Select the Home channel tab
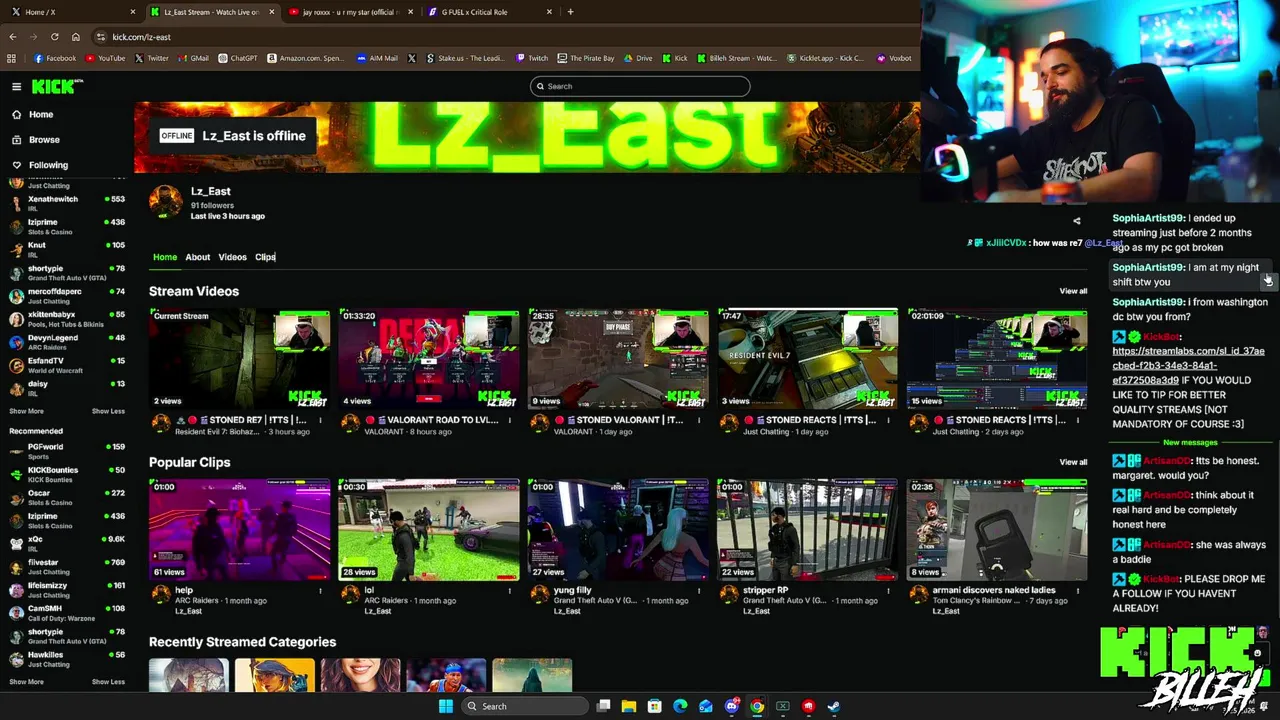The image size is (1280, 720). (x=164, y=257)
